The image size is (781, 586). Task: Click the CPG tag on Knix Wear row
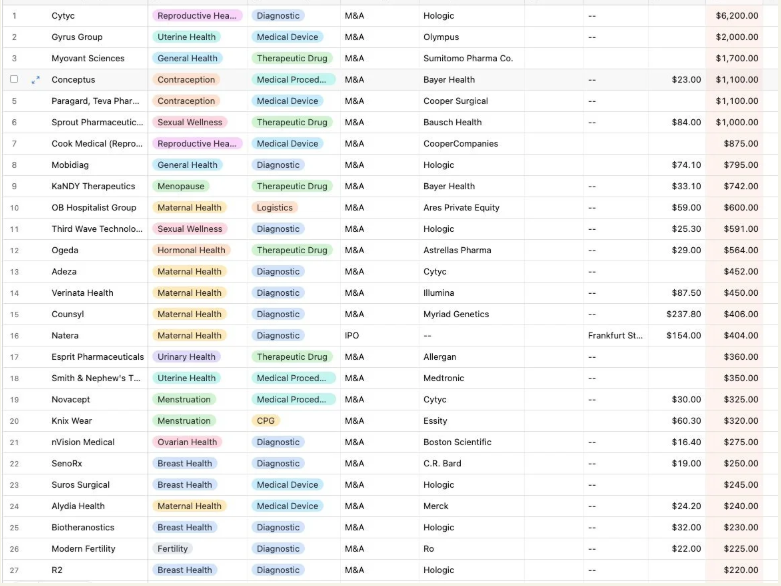(x=265, y=421)
